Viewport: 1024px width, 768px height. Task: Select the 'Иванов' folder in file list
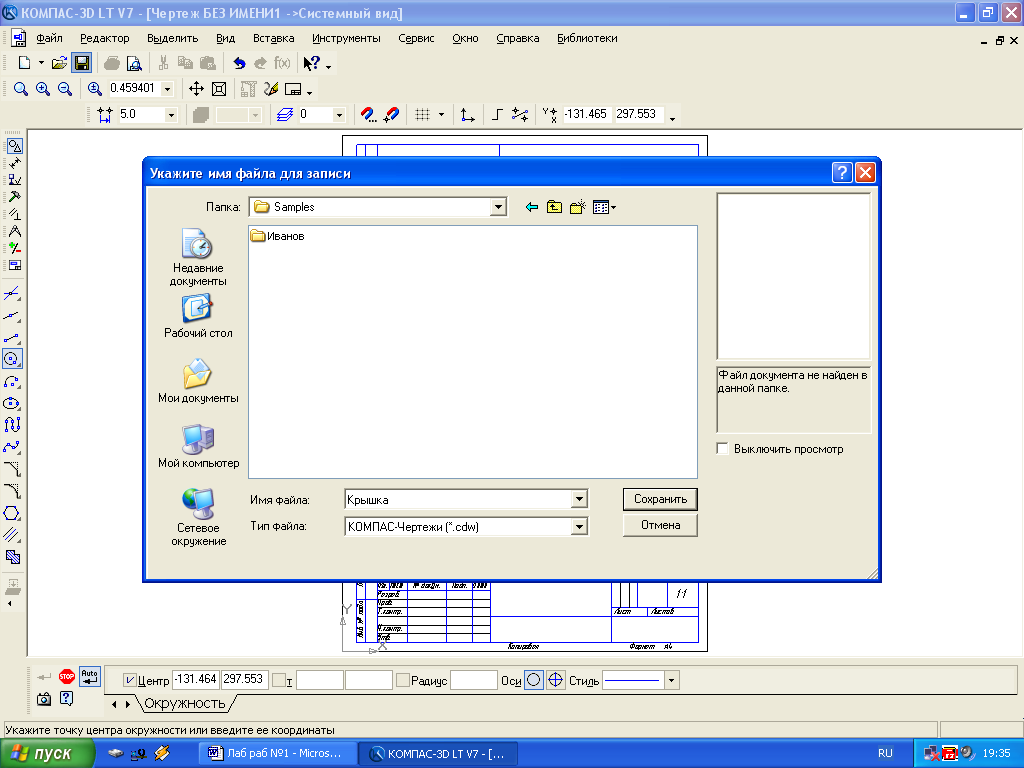pyautogui.click(x=278, y=236)
